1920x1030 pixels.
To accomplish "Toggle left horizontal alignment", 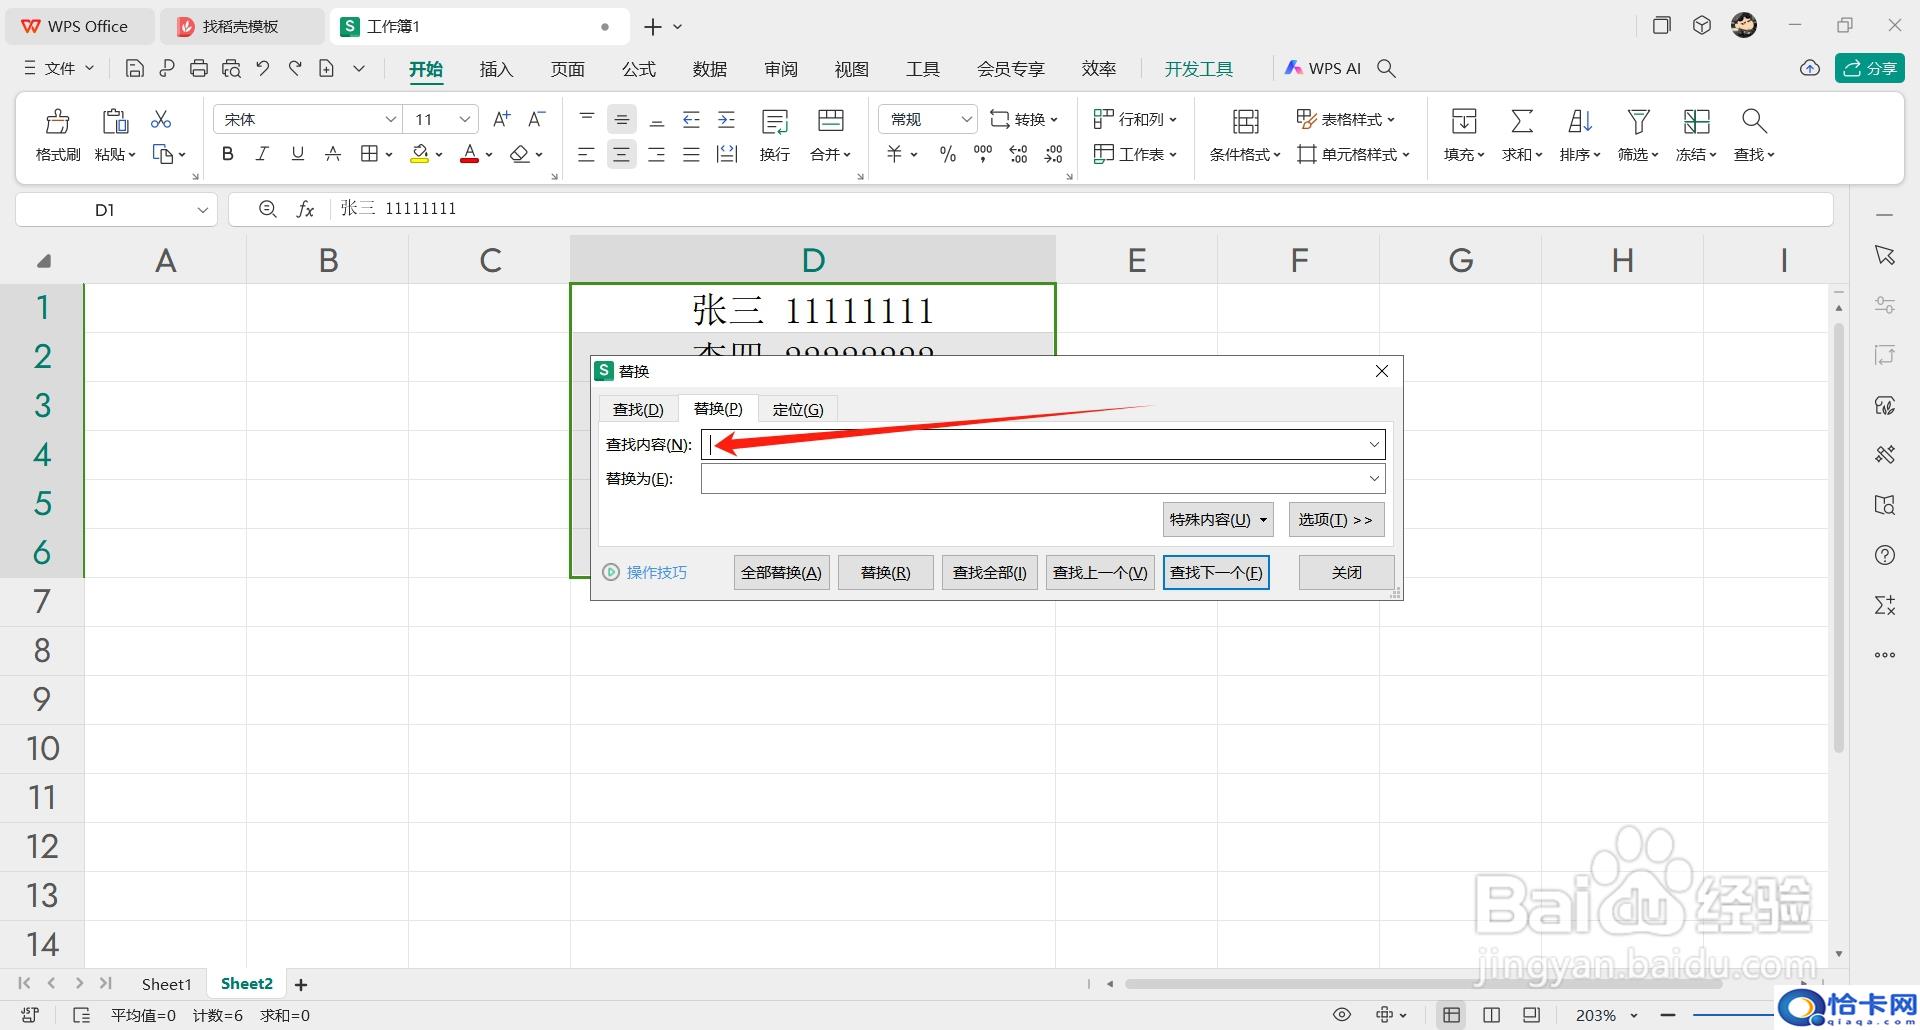I will pos(587,155).
